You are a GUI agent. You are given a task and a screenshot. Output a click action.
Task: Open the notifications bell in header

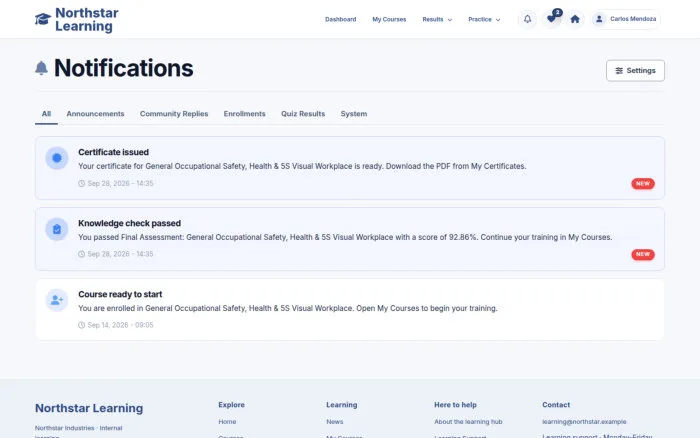click(x=527, y=19)
